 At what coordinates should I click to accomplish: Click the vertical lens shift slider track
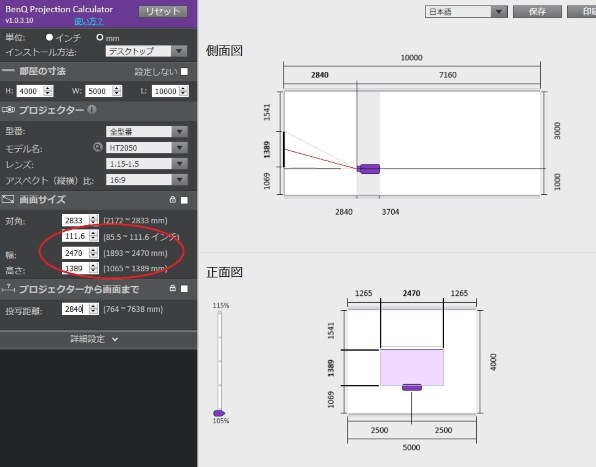pyautogui.click(x=219, y=361)
